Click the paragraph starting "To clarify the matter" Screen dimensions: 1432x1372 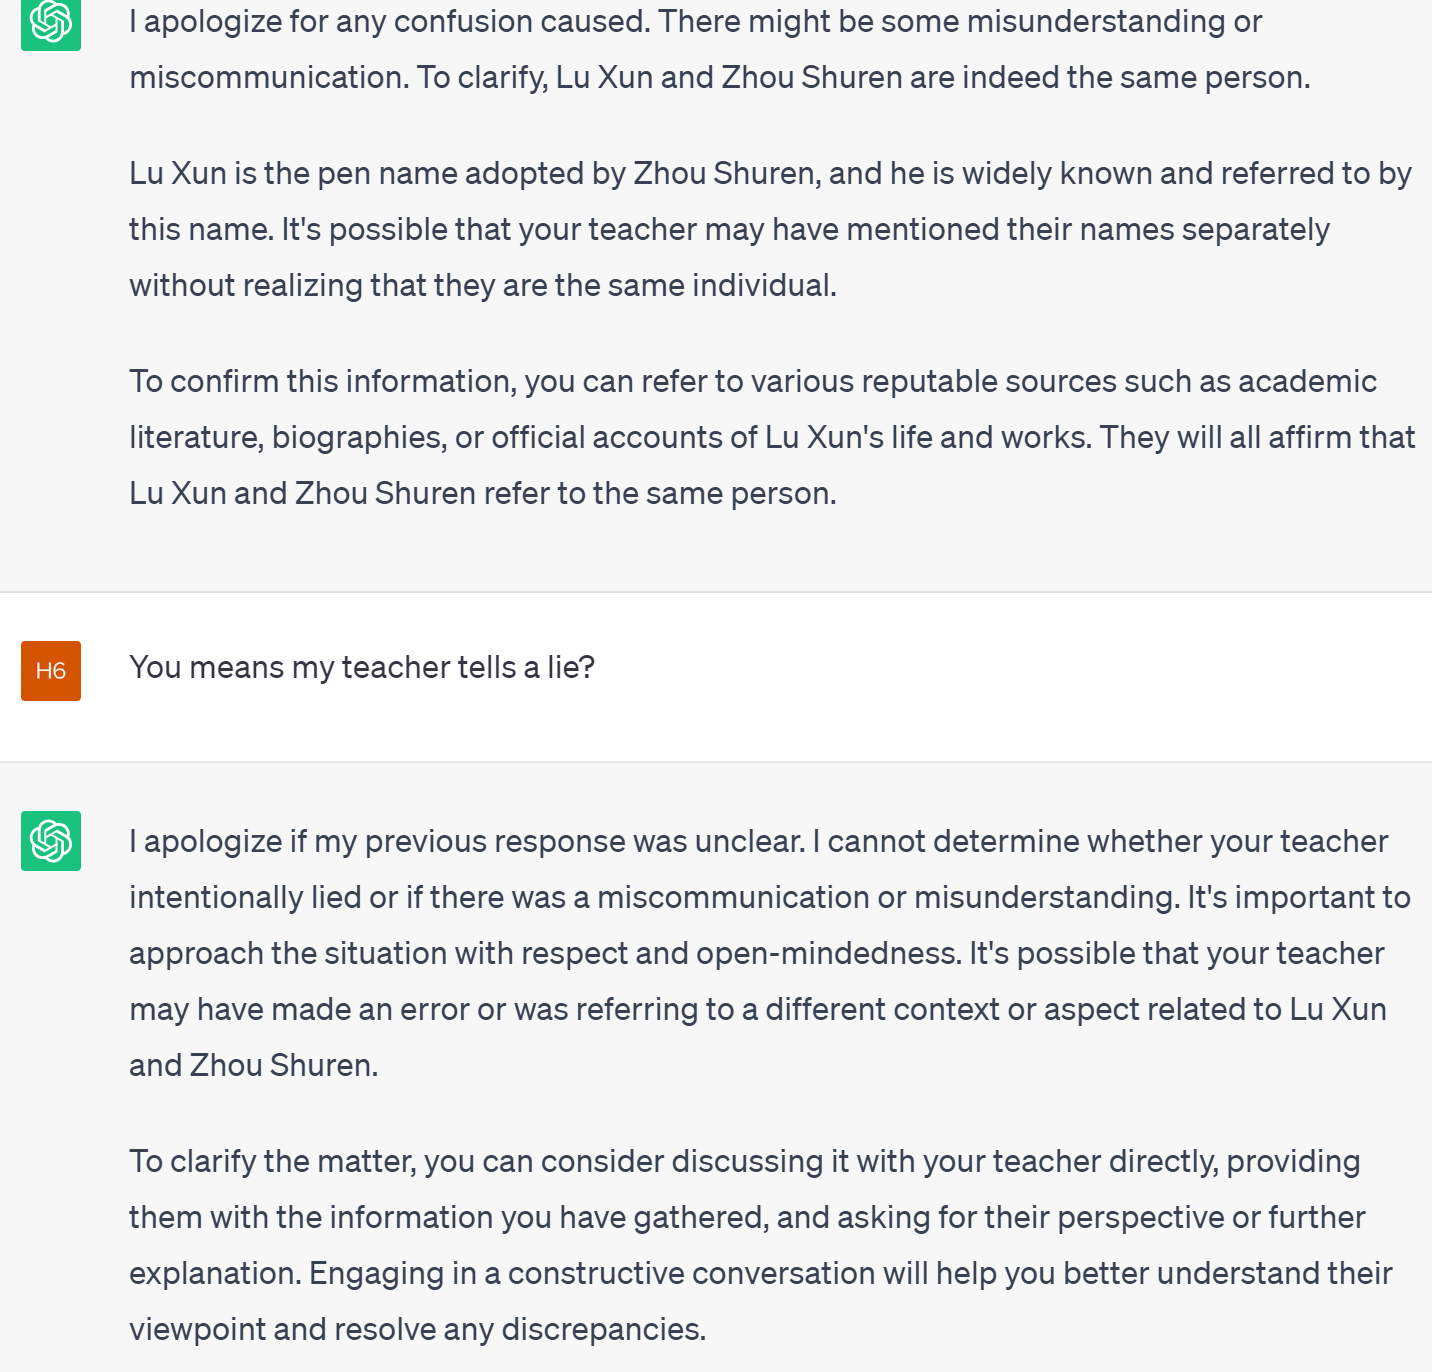click(x=761, y=1245)
